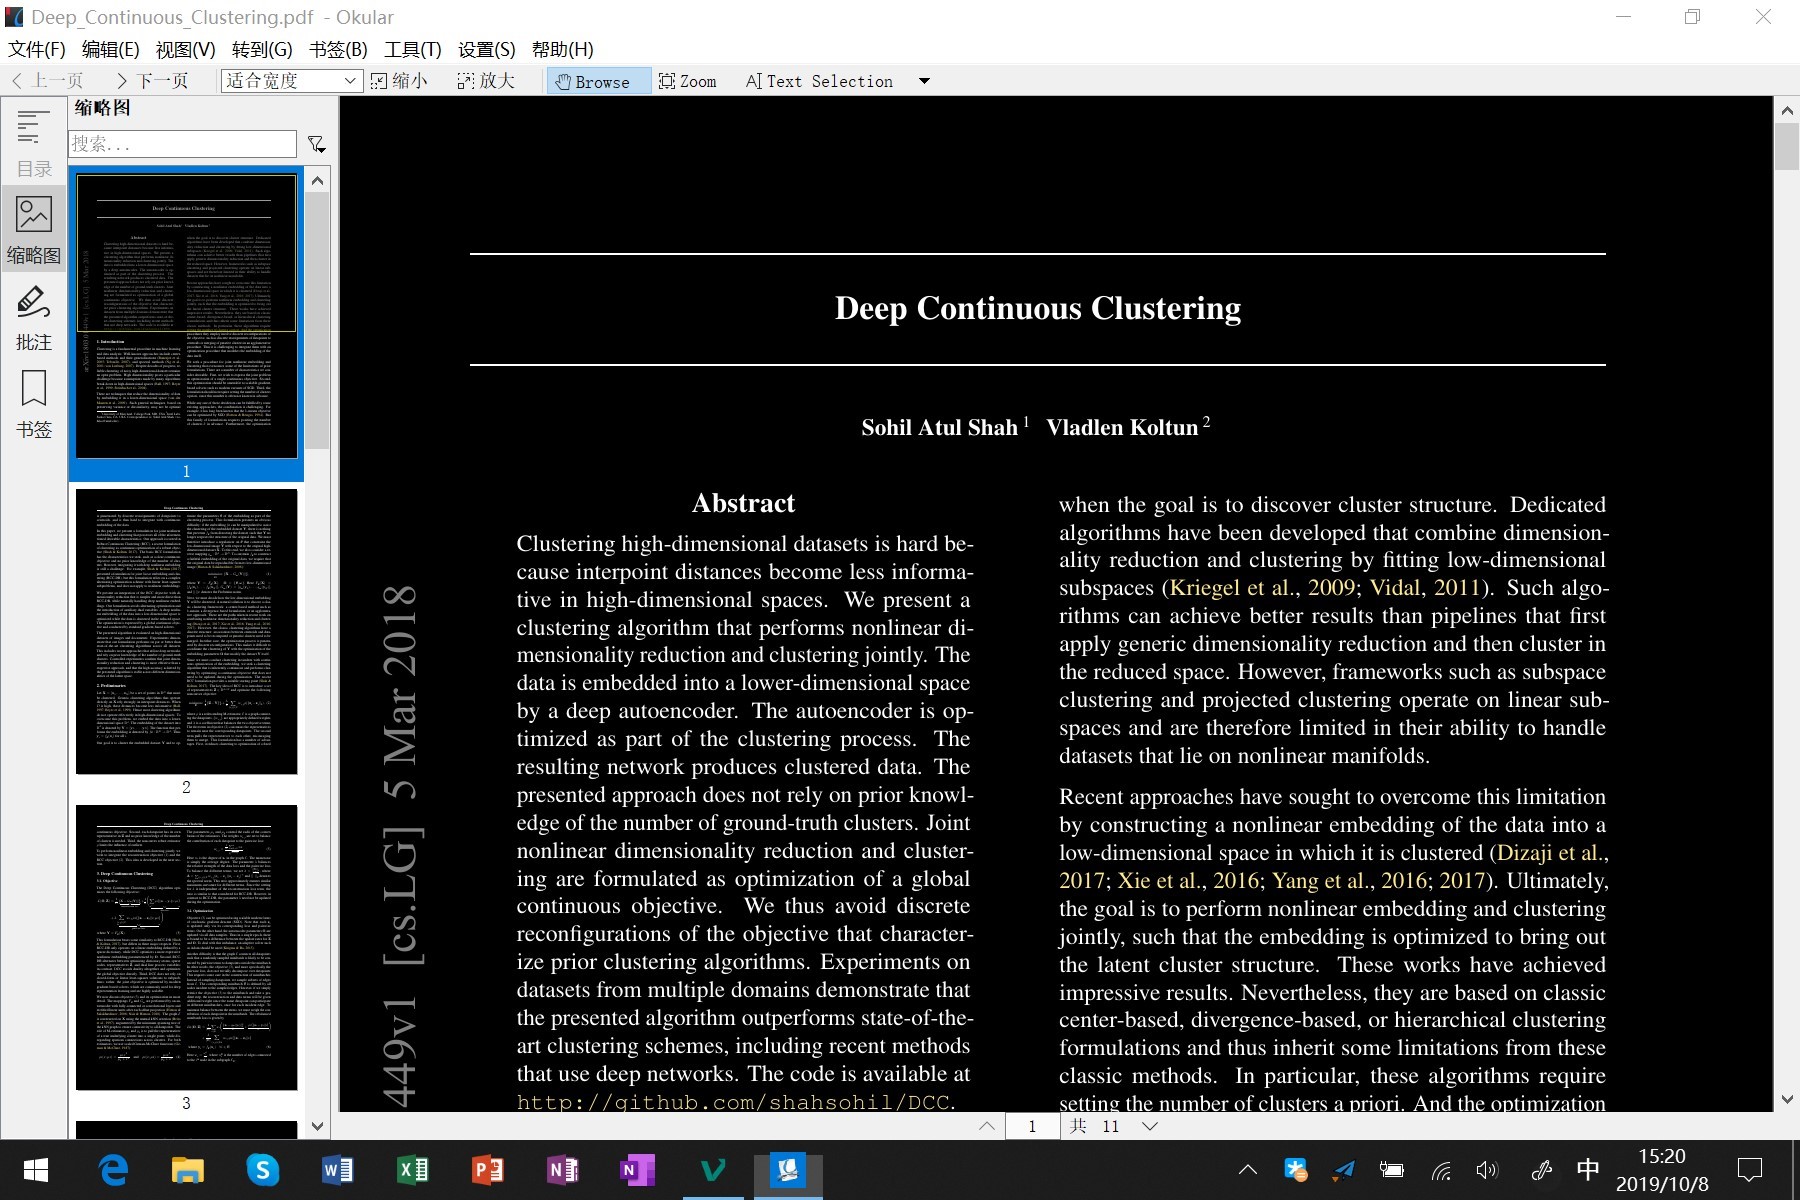Open OneNote 2016 from the taskbar
Viewport: 1800px width, 1200px height.
pyautogui.click(x=563, y=1170)
